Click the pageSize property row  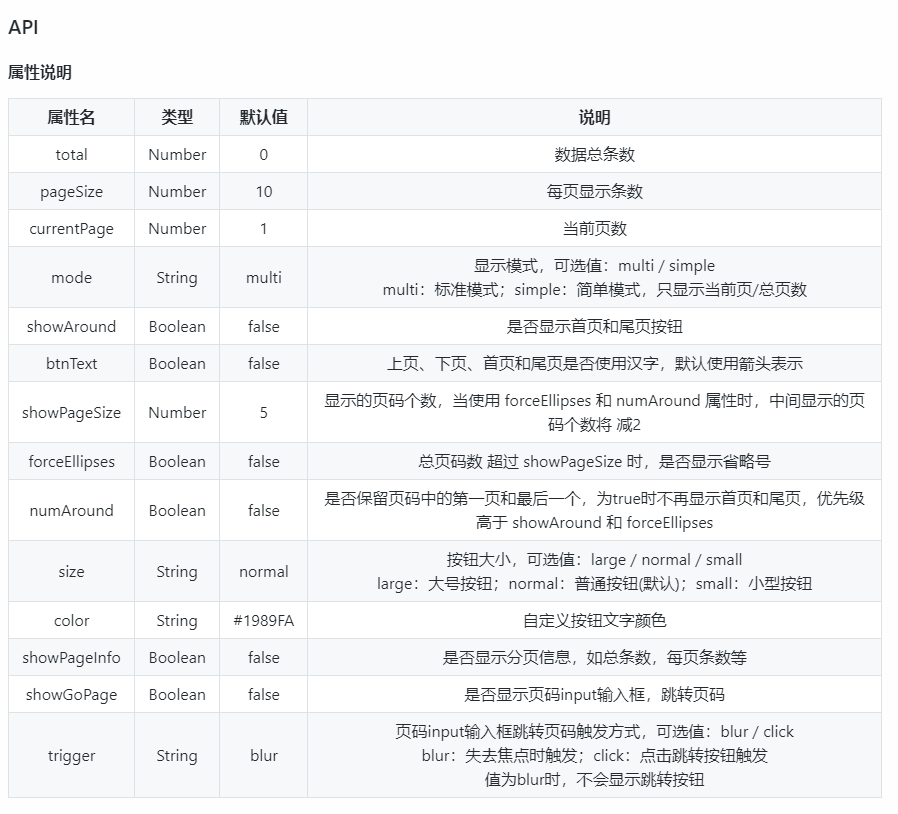[70, 191]
